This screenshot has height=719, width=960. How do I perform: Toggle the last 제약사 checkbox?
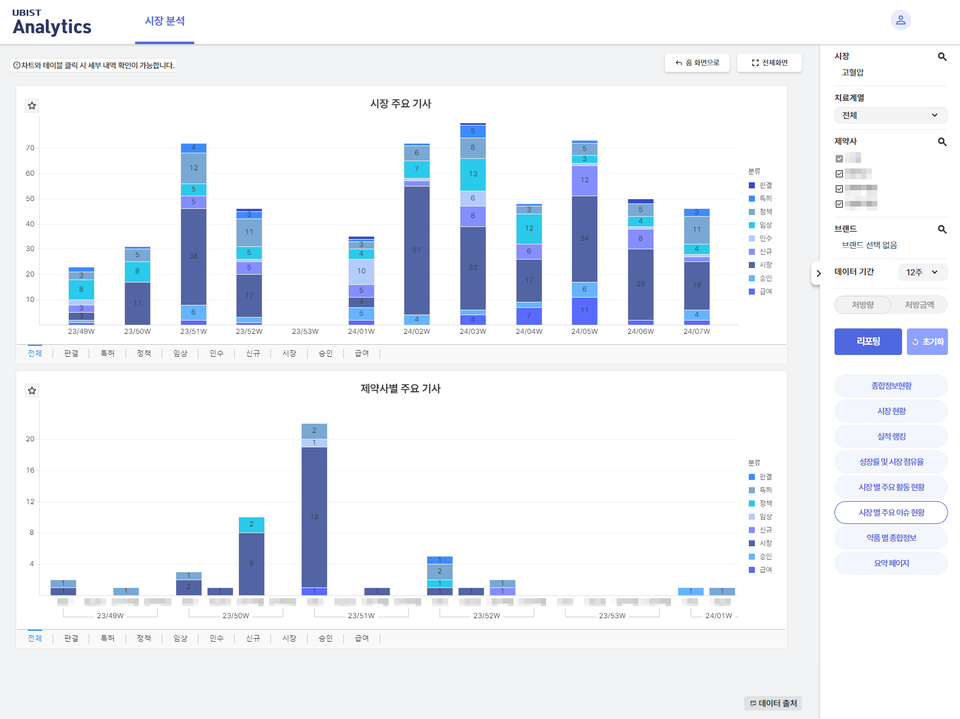tap(840, 204)
